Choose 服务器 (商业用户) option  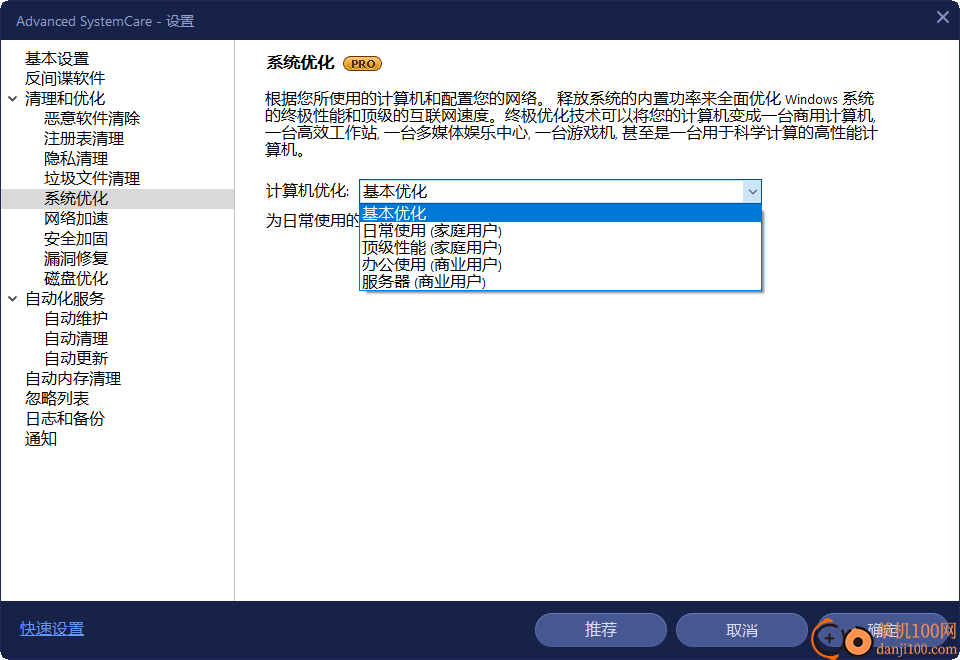click(560, 282)
